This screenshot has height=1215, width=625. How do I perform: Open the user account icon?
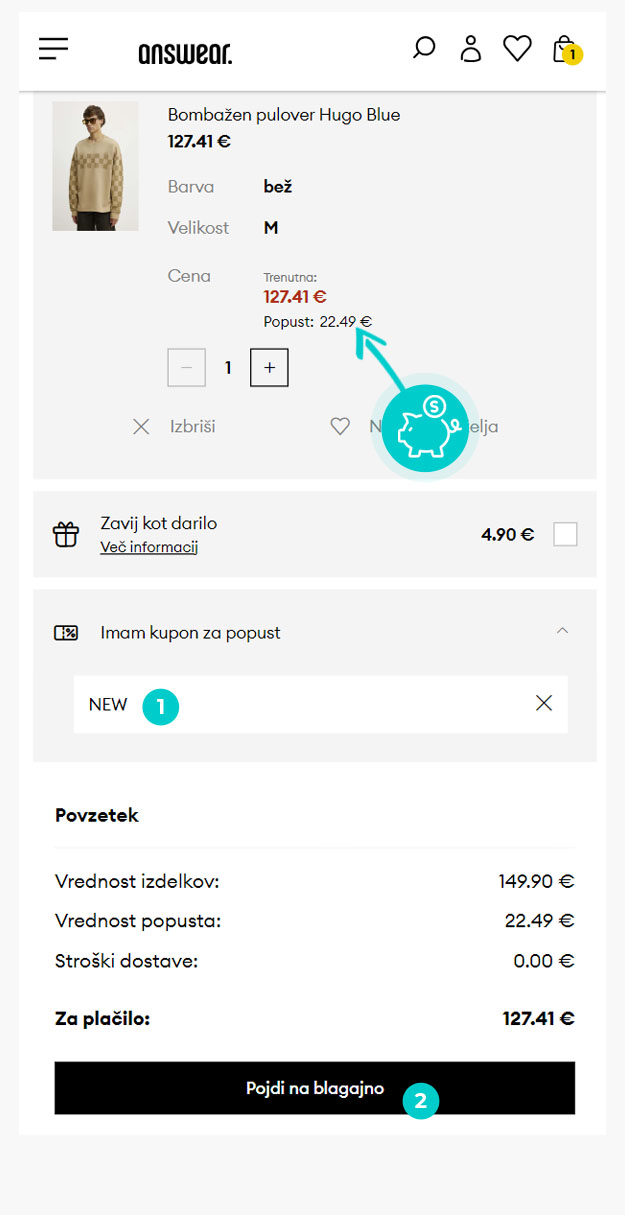[470, 49]
